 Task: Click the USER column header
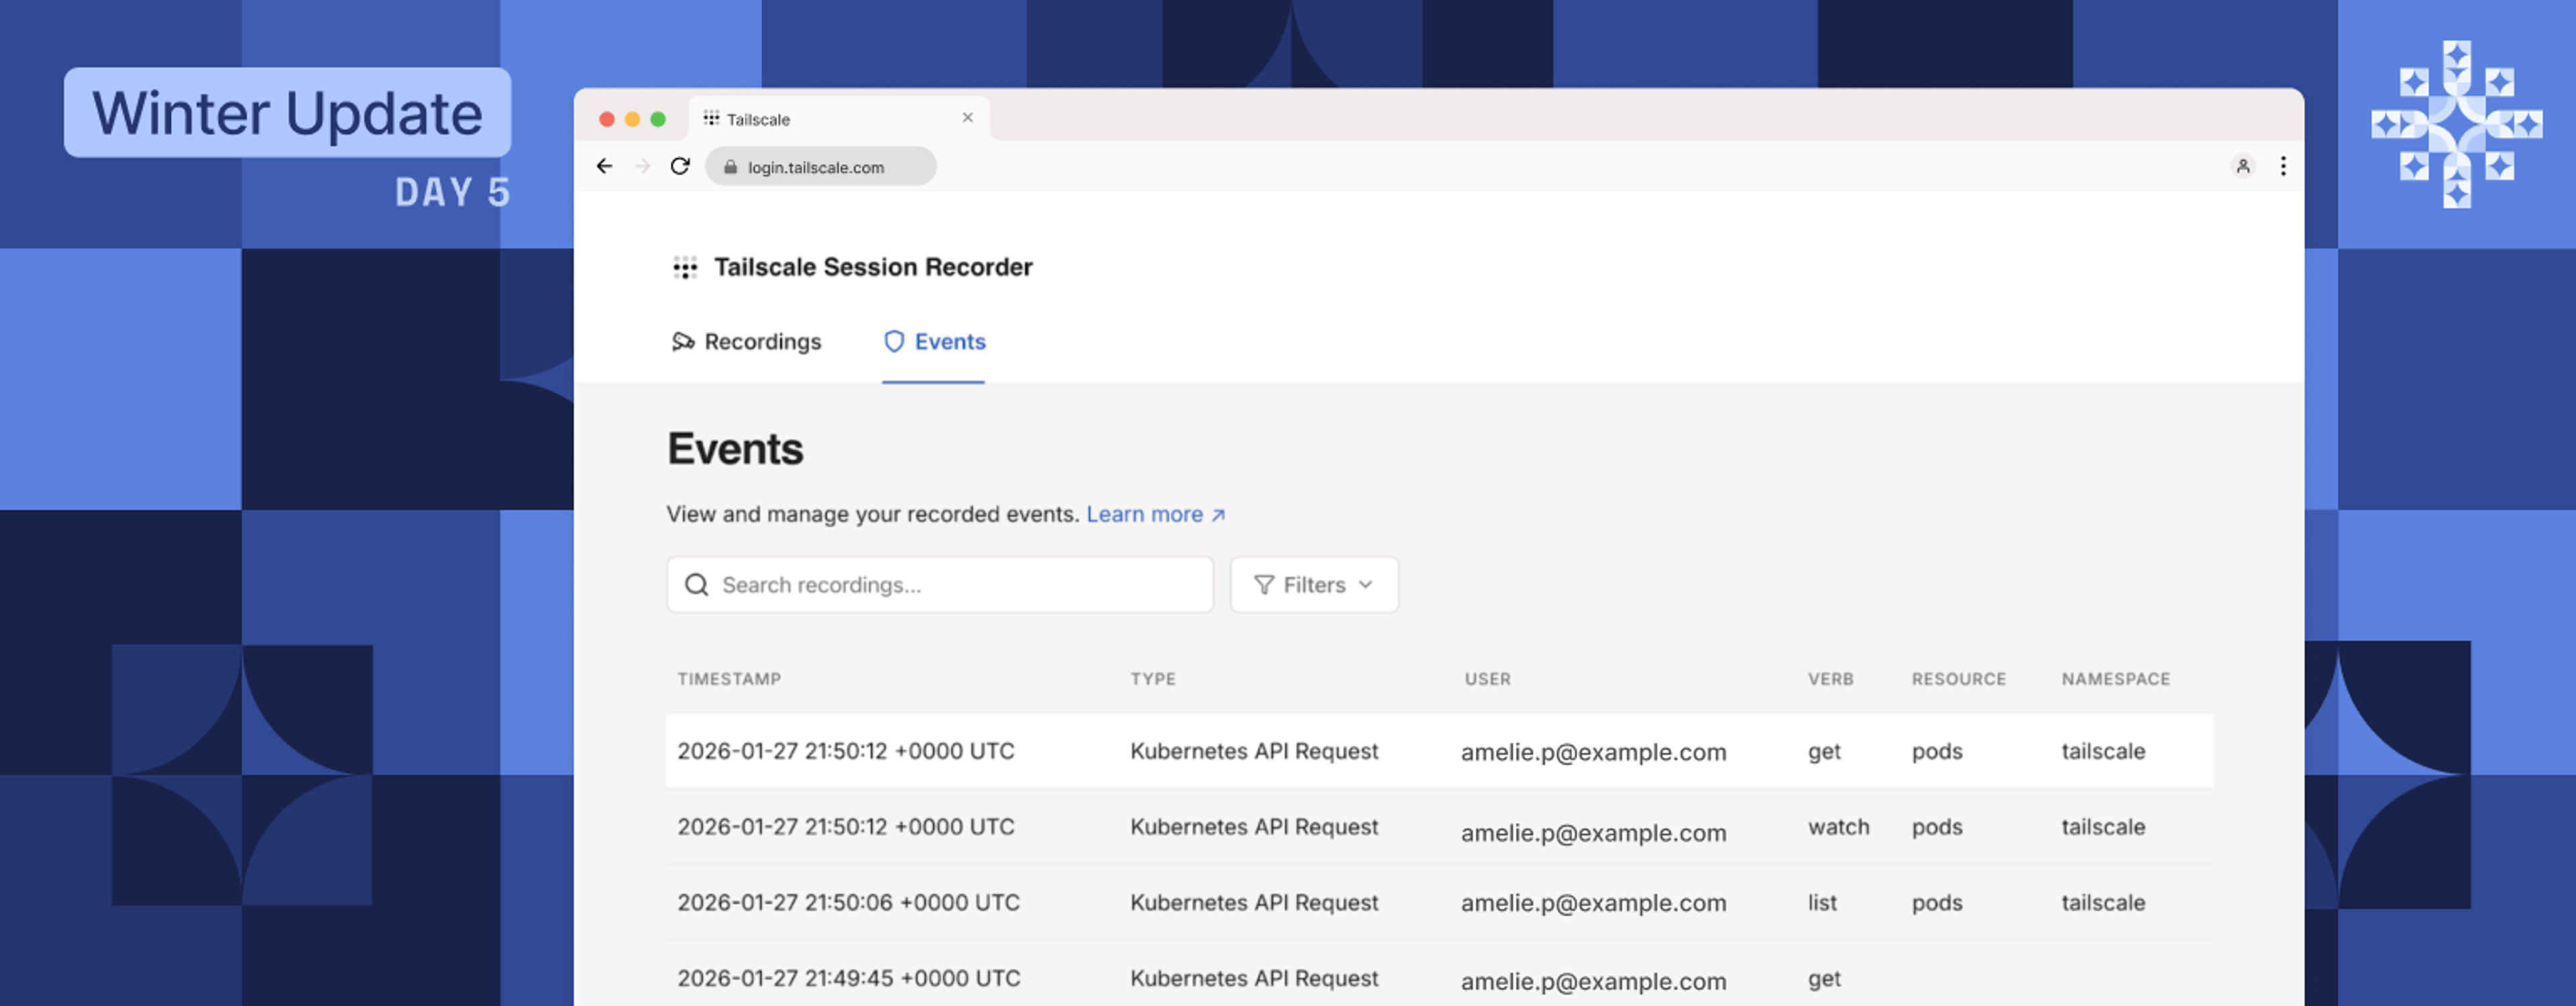click(1487, 679)
